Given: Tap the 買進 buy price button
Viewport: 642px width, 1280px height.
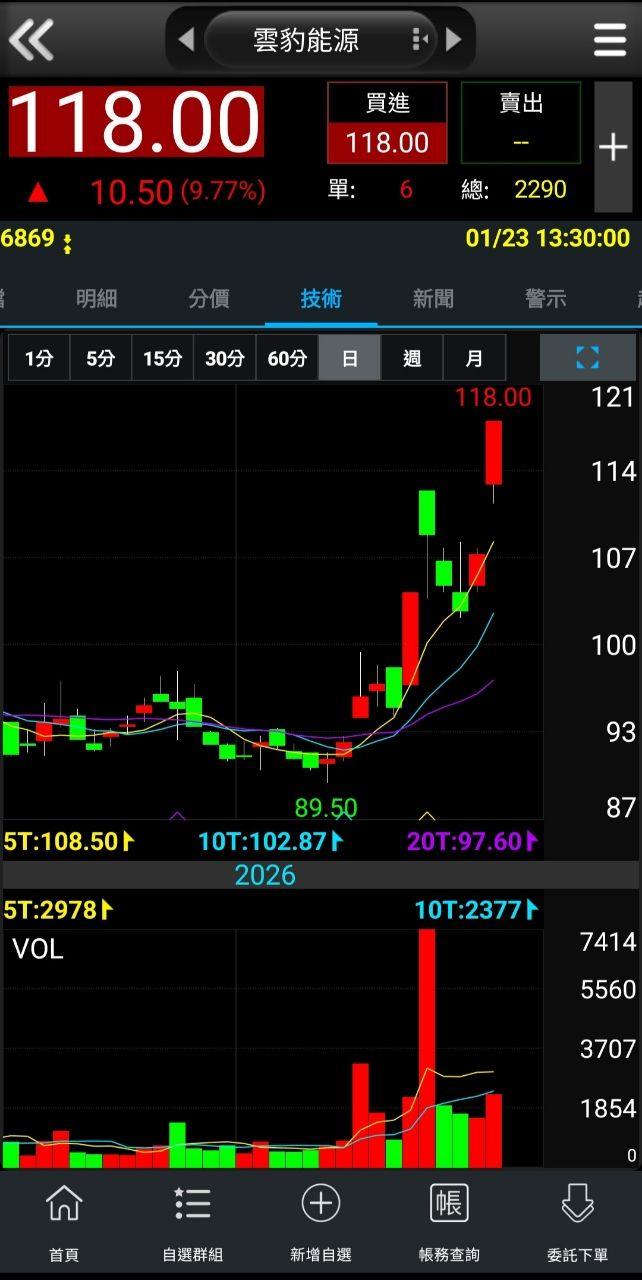Looking at the screenshot, I should point(387,123).
